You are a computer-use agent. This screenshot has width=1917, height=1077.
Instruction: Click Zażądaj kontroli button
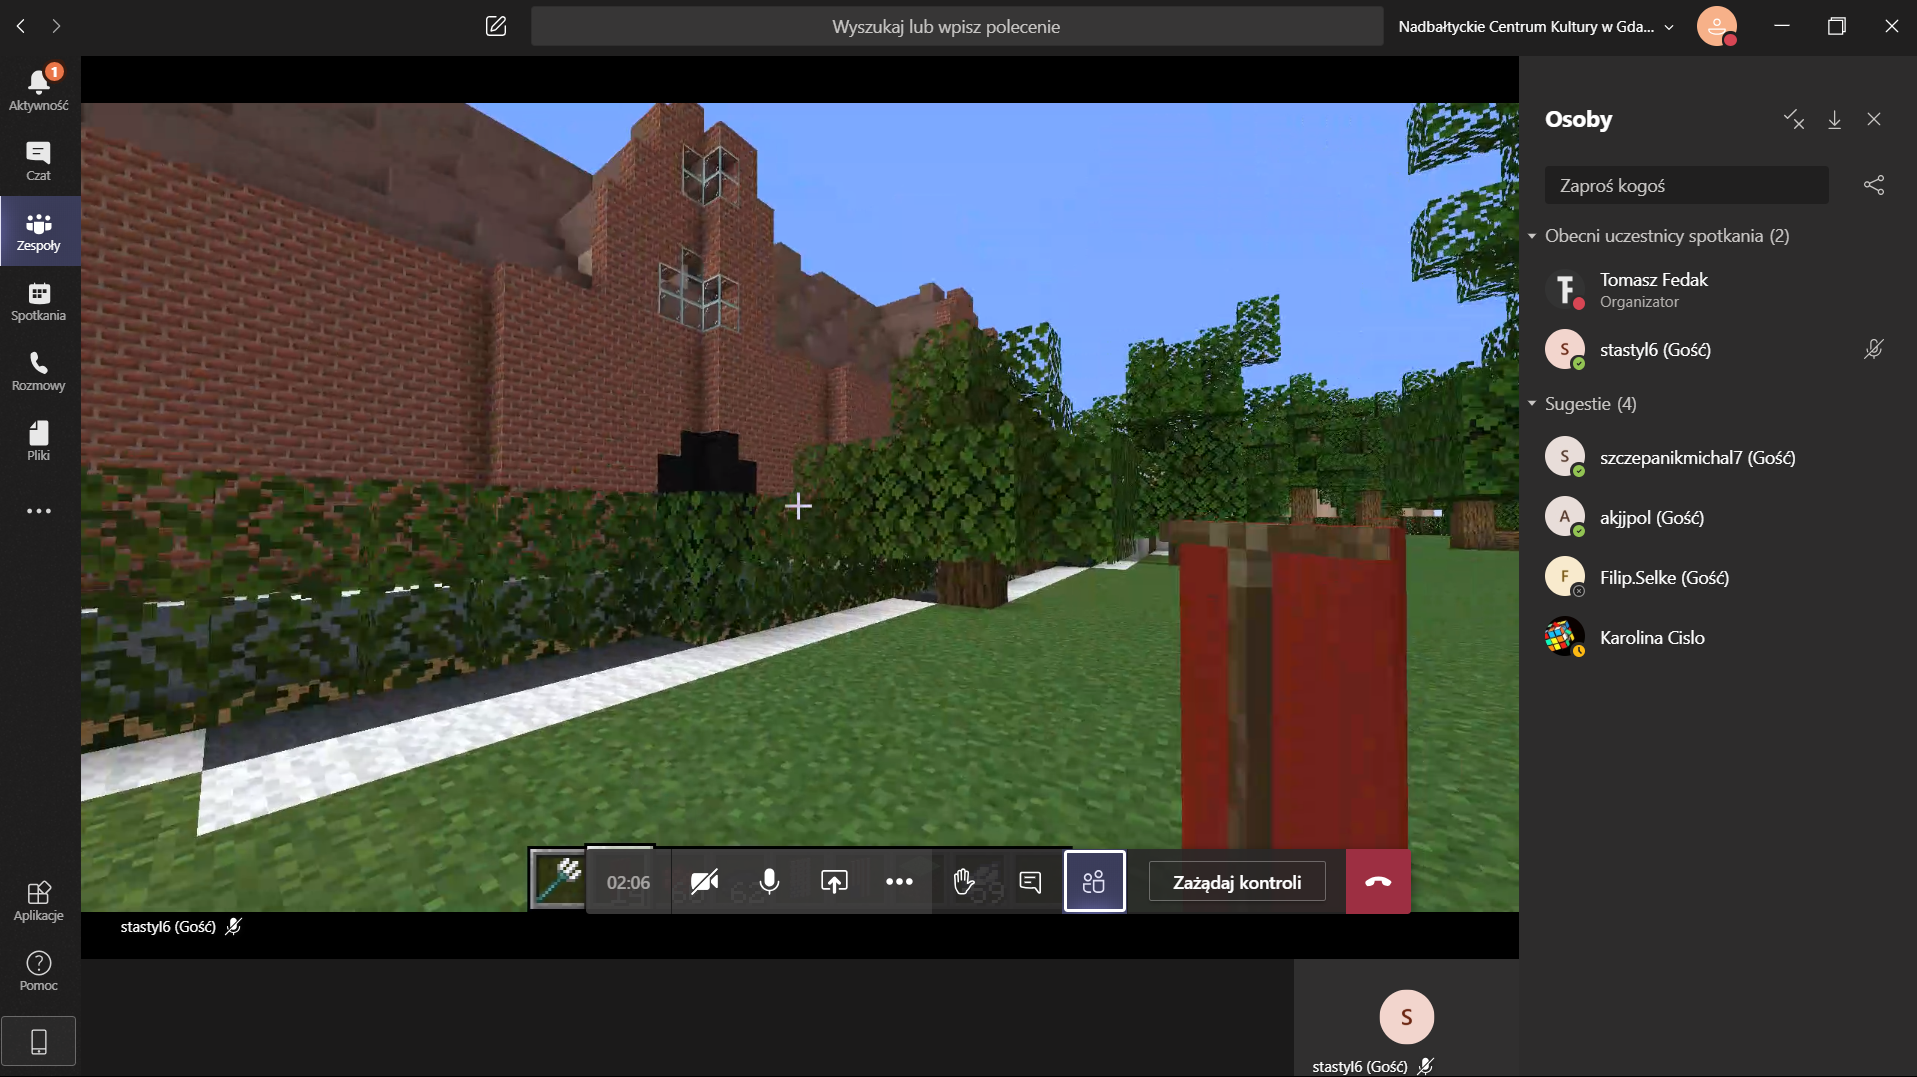click(1237, 882)
